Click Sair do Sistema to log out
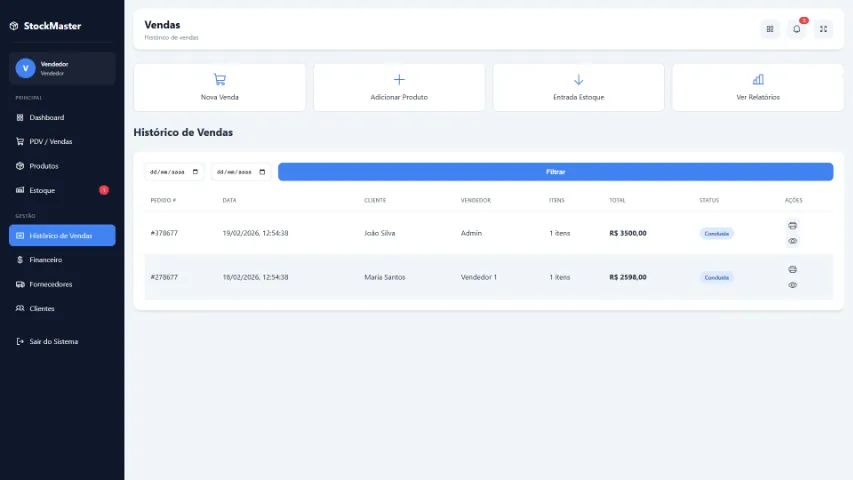The height and width of the screenshot is (480, 853). 53,342
